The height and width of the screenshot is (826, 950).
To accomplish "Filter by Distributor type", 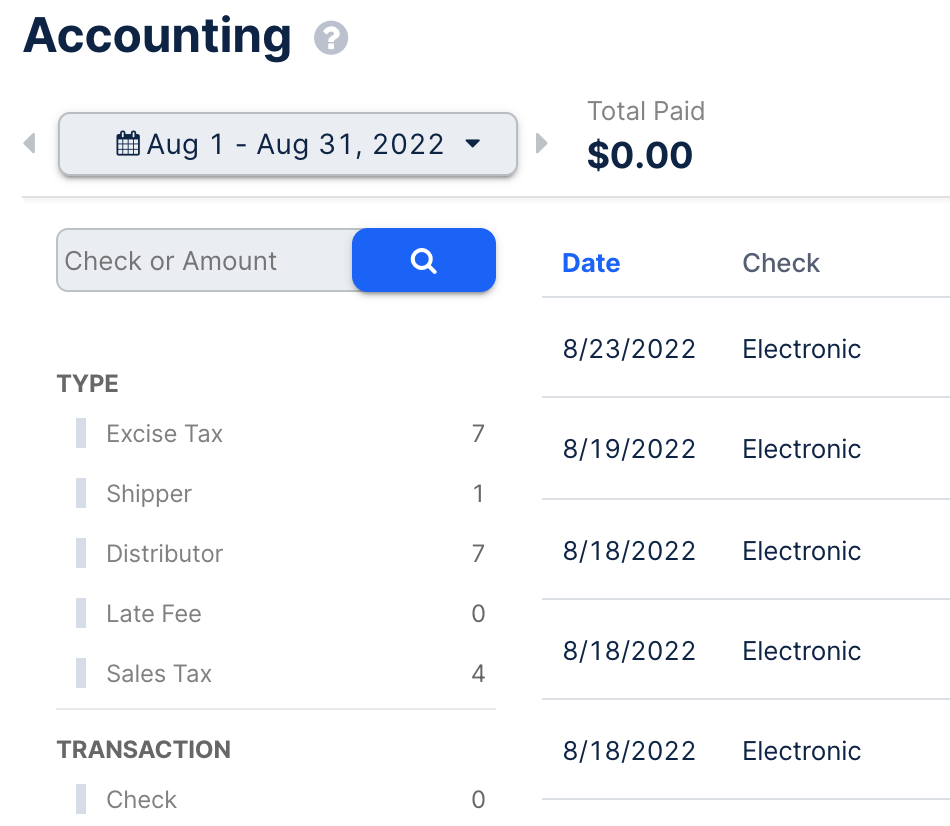I will click(165, 554).
